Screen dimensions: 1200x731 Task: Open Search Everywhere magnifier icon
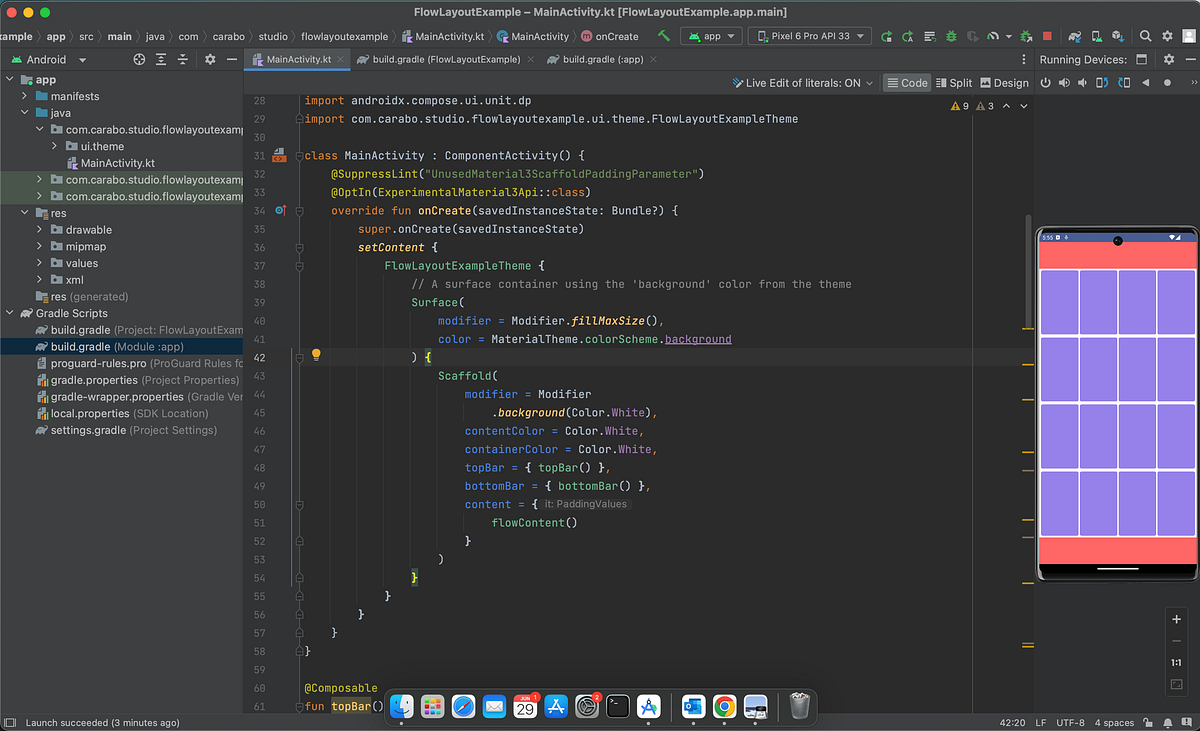click(1144, 36)
